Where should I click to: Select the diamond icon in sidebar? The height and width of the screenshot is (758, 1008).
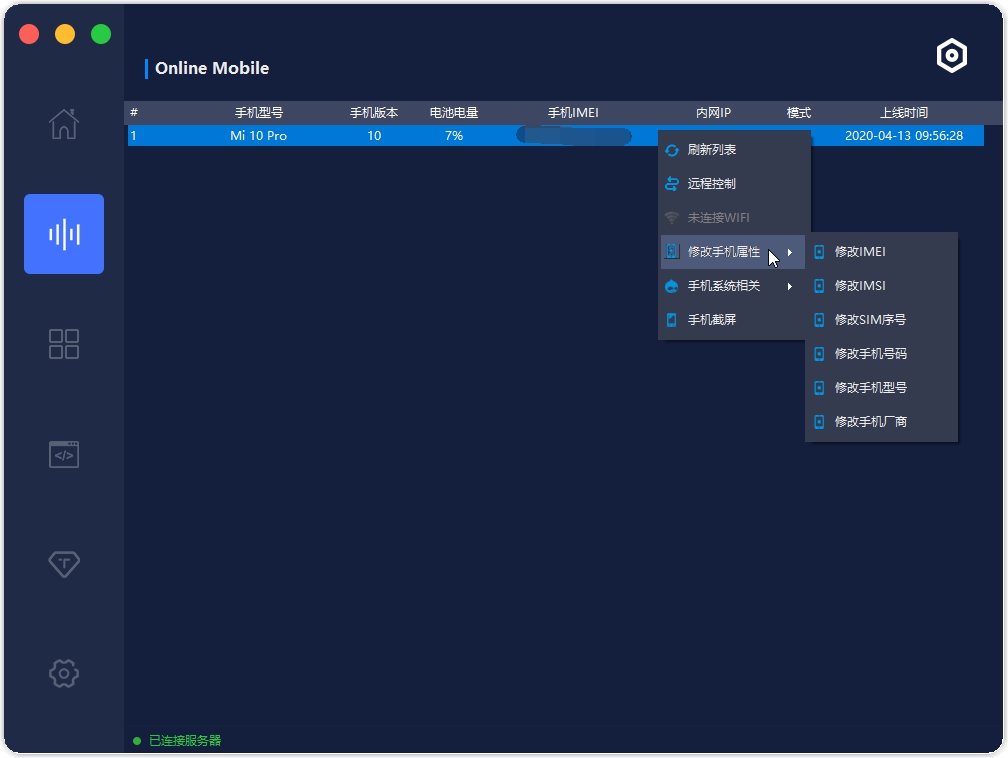[63, 563]
